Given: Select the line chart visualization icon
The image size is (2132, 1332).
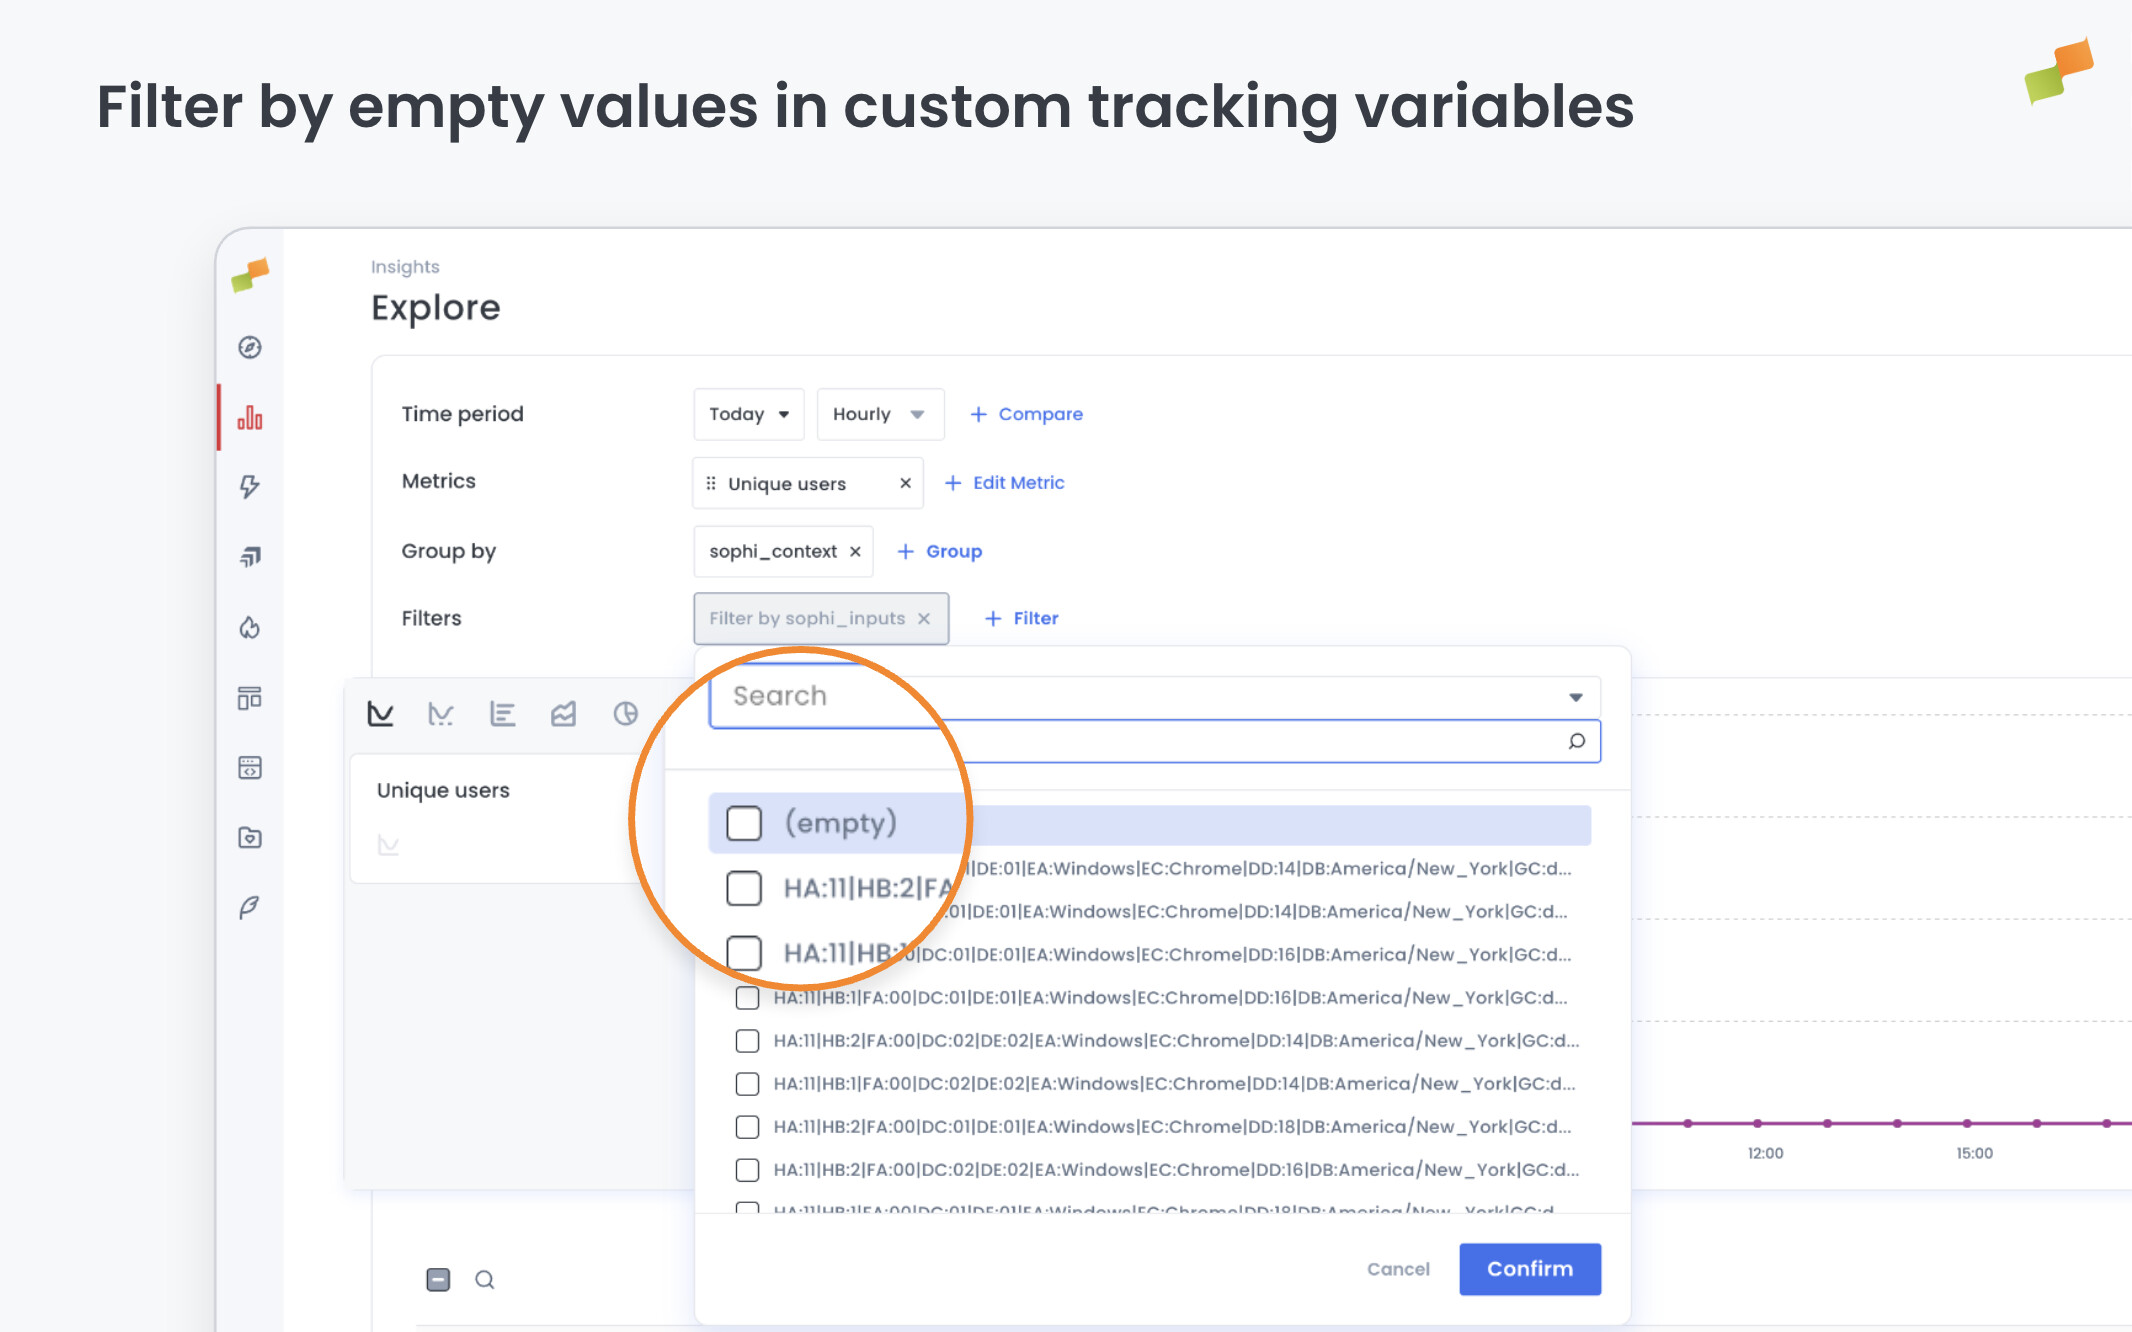Looking at the screenshot, I should coord(380,714).
